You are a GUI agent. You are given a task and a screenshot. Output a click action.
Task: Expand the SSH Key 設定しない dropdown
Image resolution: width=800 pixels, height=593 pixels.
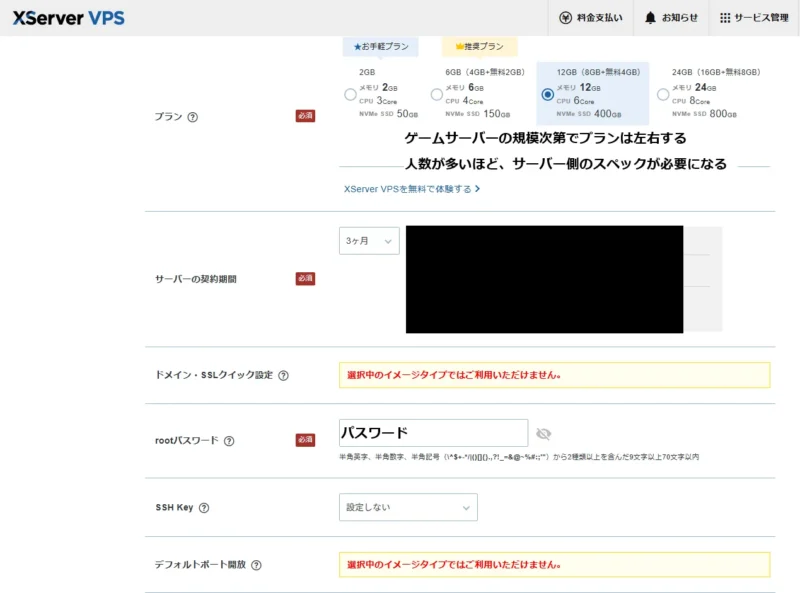[x=408, y=507]
